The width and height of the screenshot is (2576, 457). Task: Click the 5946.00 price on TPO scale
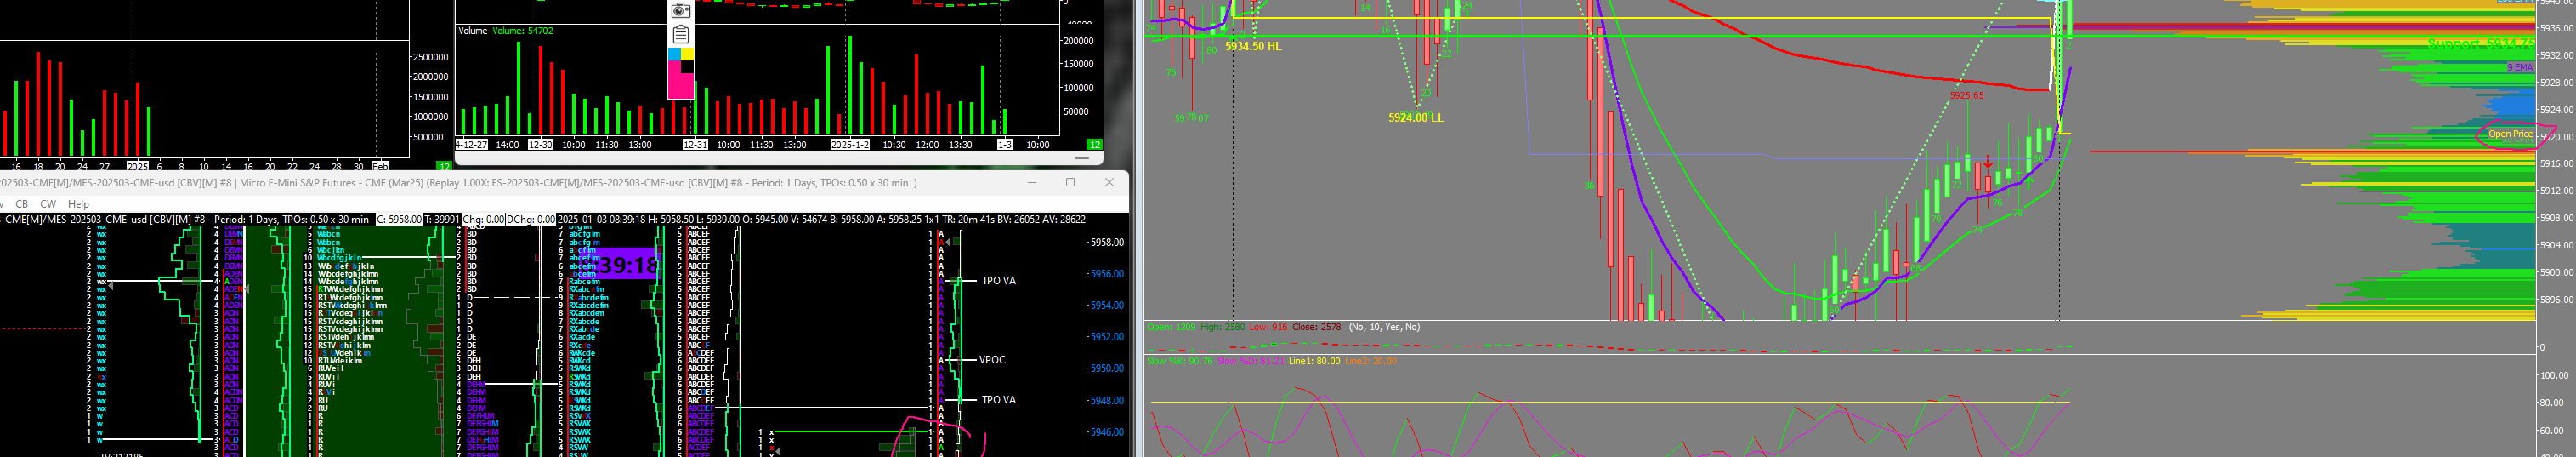point(1107,432)
